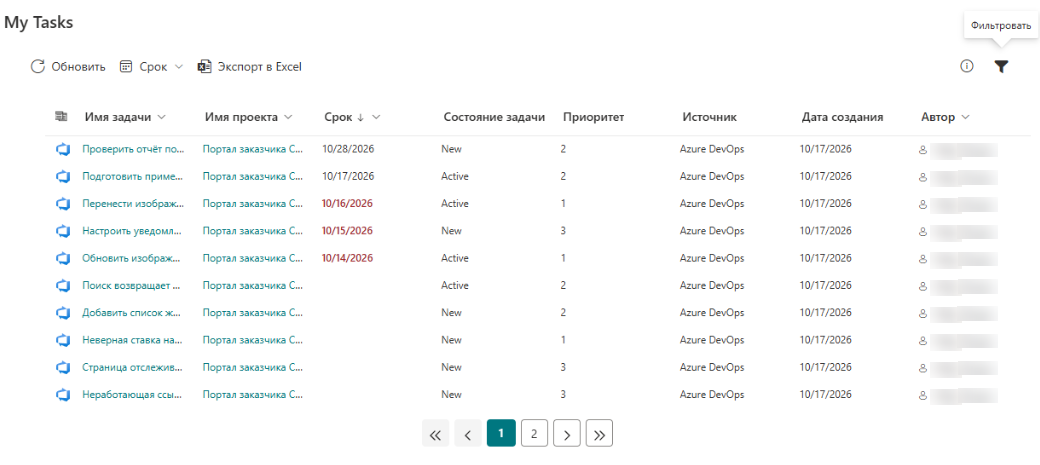Screen dimensions: 1040x465
Task: Go to next page arrow button
Action: pos(567,434)
